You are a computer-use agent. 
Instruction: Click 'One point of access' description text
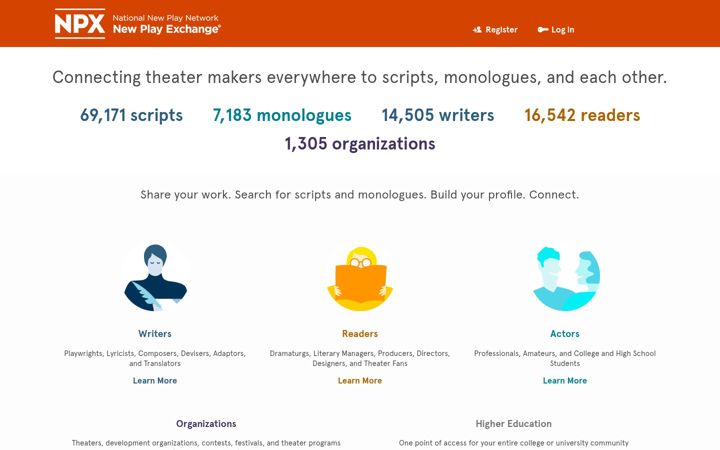tap(514, 443)
